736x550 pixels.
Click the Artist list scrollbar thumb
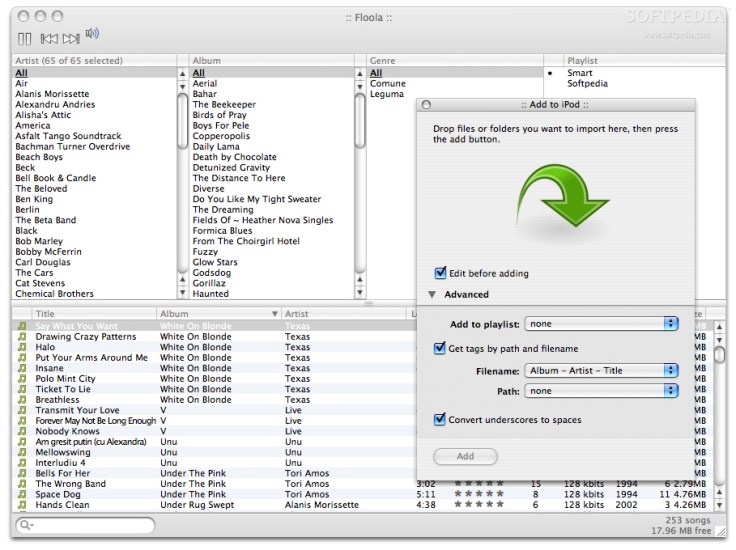(182, 120)
